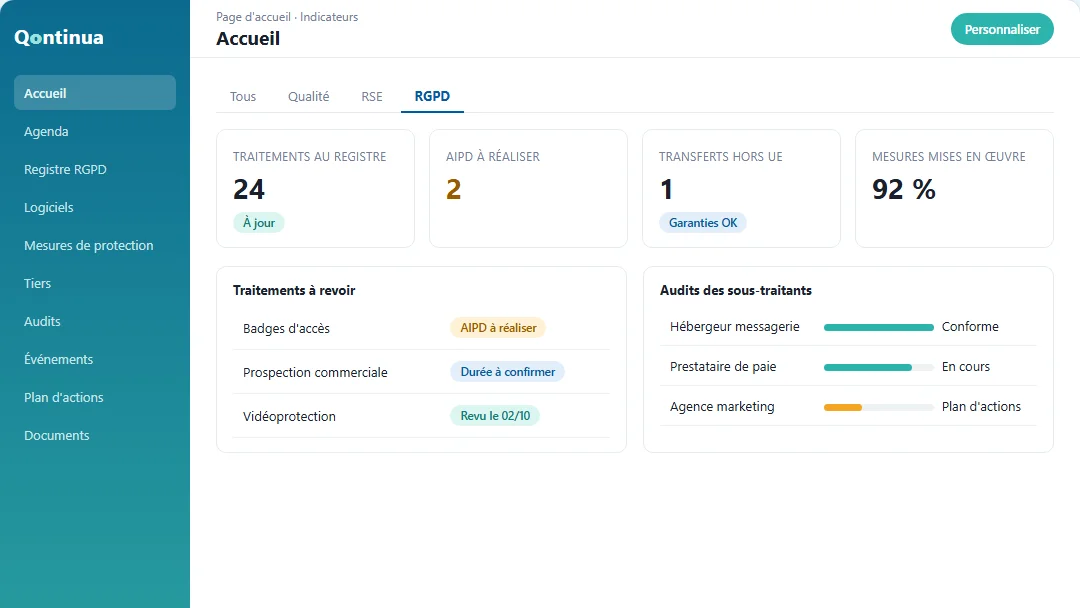Open the Prospection commerciale row
Image resolution: width=1080 pixels, height=608 pixels.
pyautogui.click(x=422, y=372)
